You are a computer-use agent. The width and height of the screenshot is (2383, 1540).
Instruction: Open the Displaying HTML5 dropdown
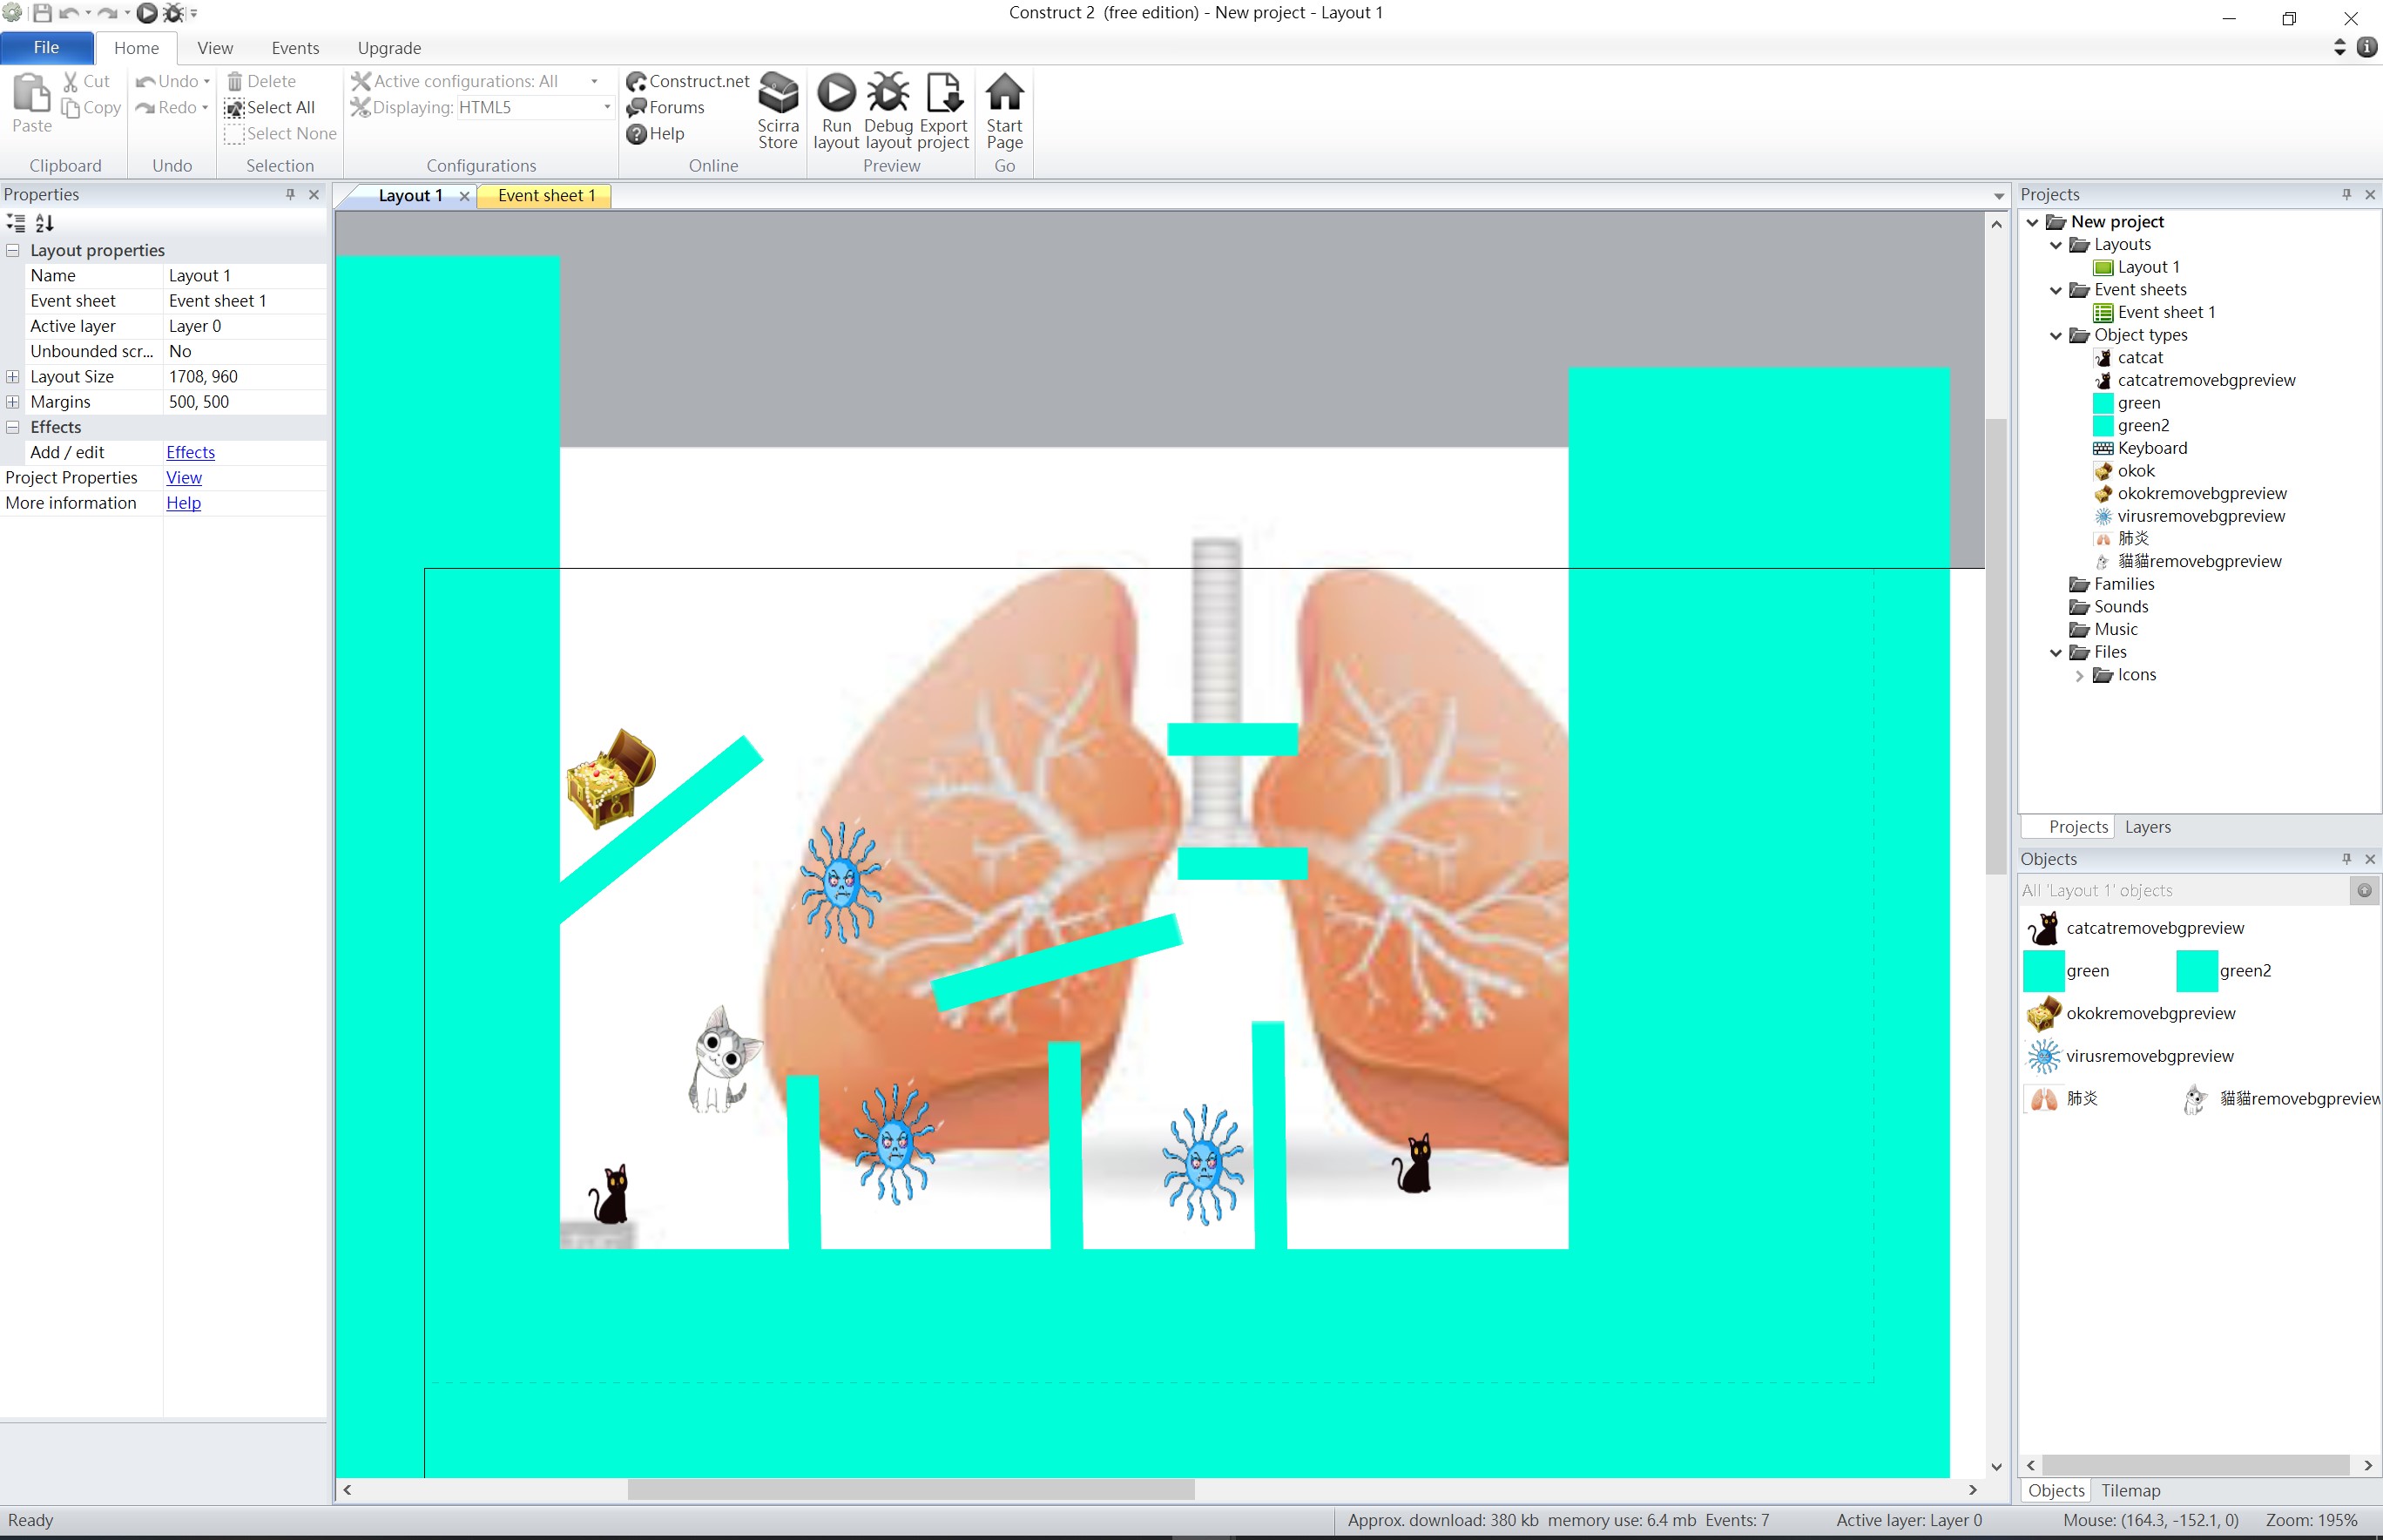coord(606,108)
